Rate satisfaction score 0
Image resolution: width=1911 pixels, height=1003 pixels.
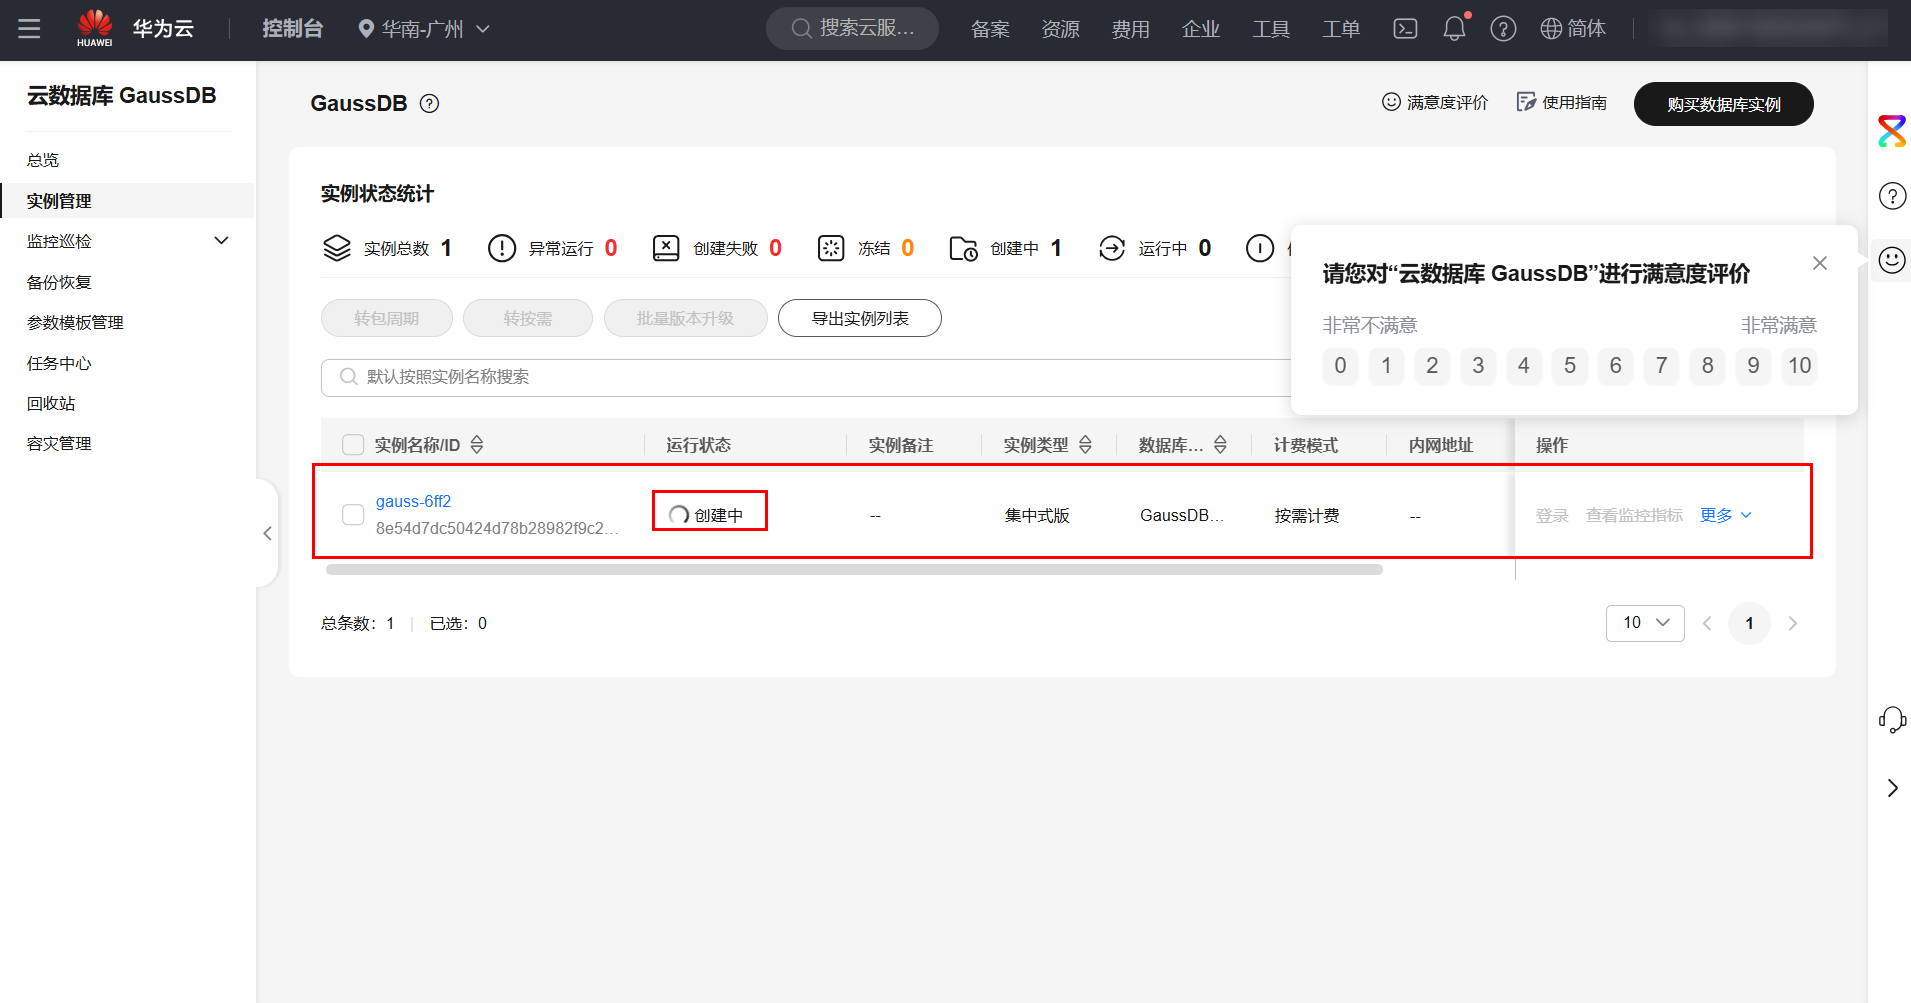(x=1340, y=366)
